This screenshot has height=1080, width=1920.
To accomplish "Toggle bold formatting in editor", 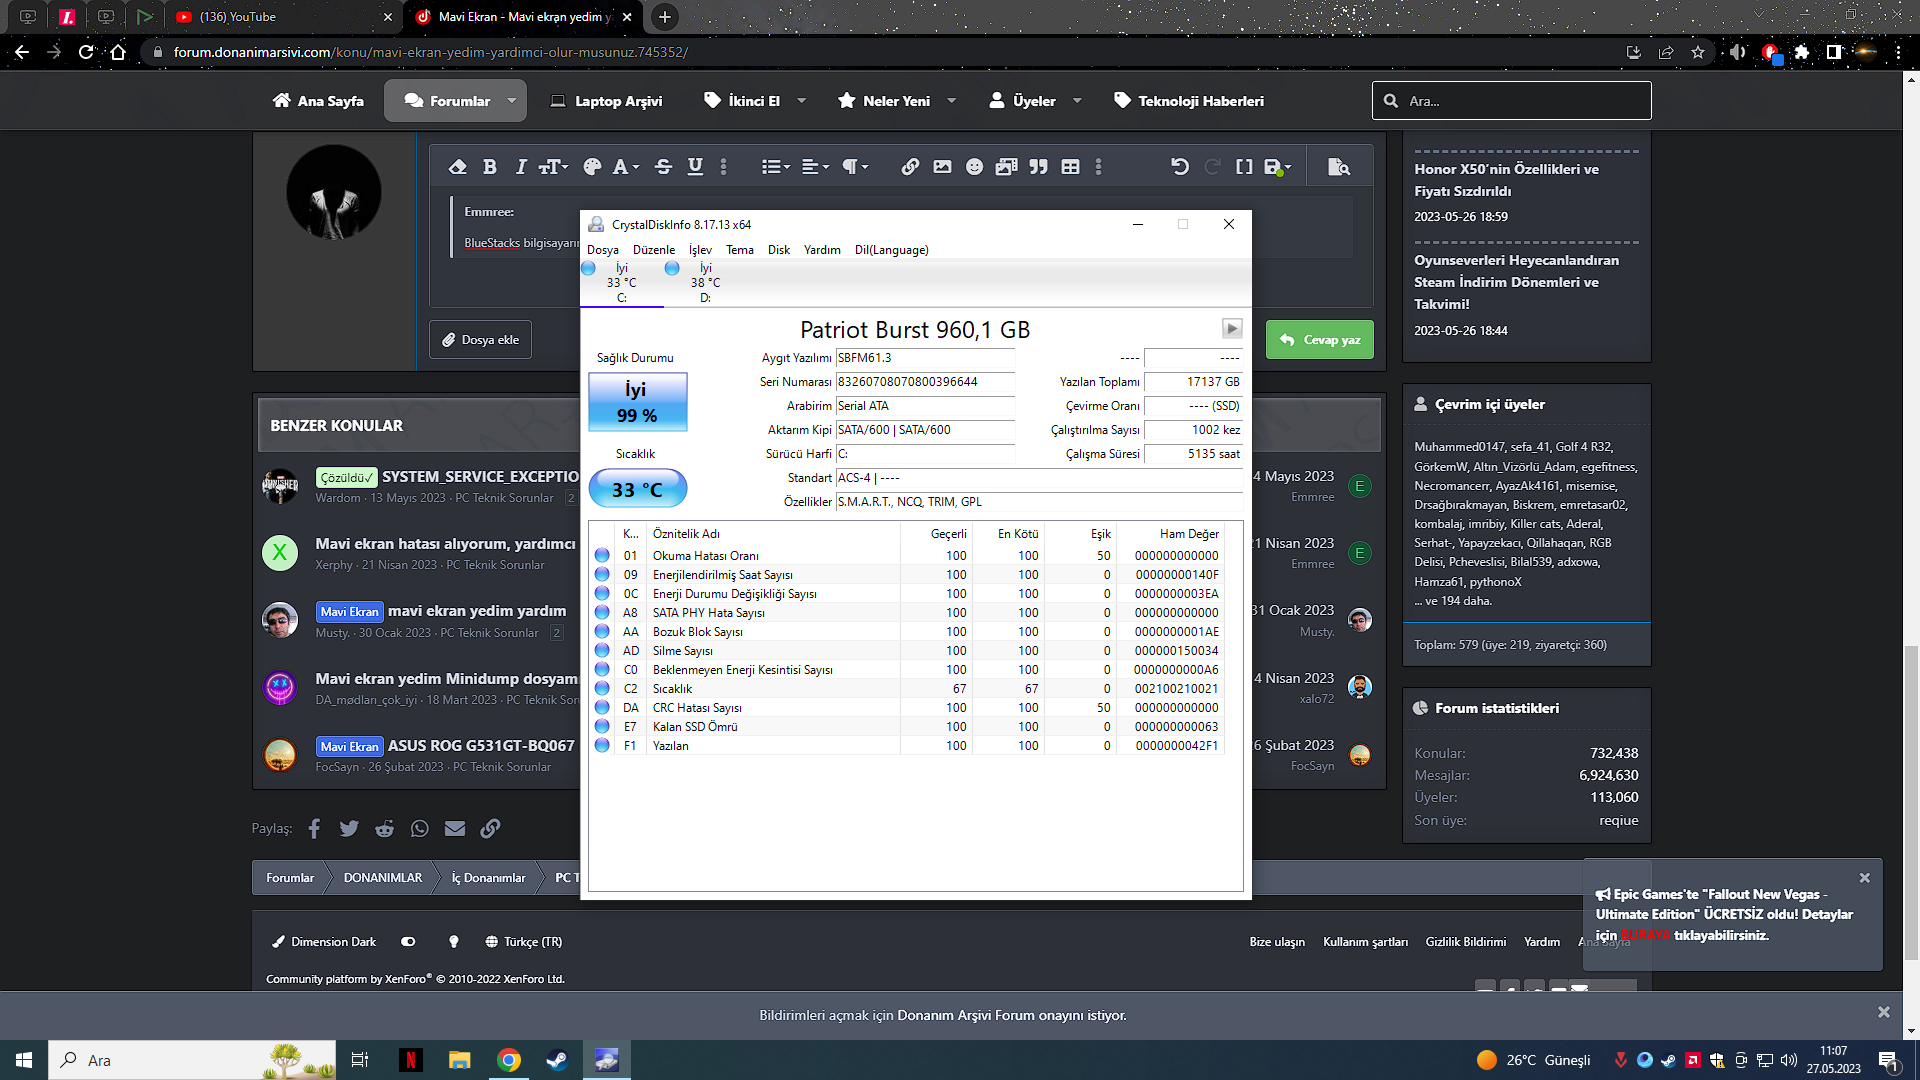I will [x=489, y=167].
